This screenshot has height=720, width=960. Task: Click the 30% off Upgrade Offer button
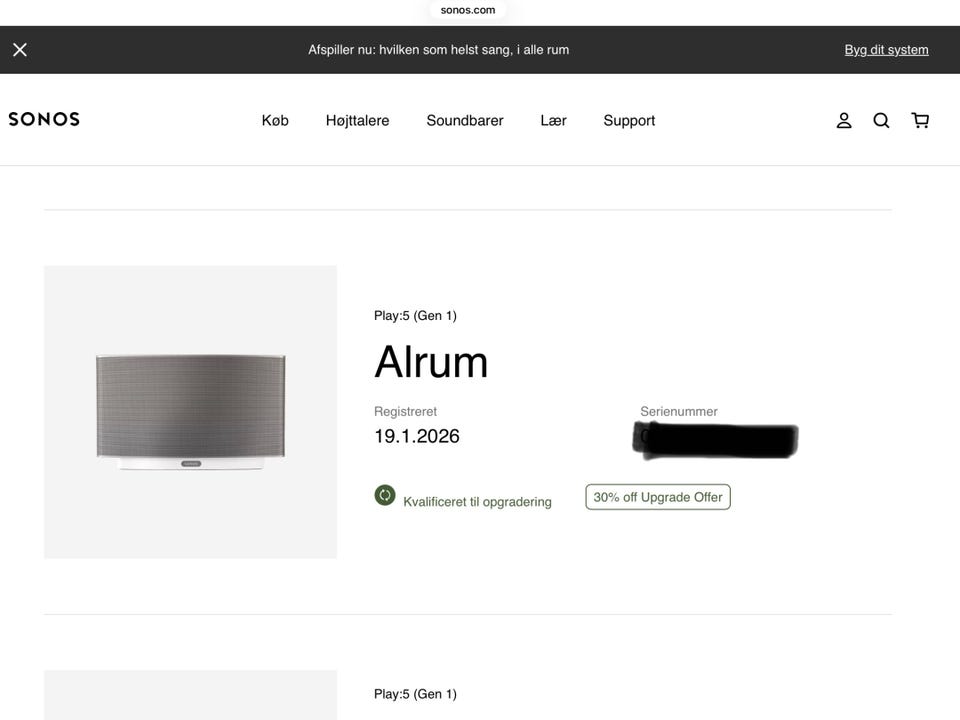click(658, 497)
